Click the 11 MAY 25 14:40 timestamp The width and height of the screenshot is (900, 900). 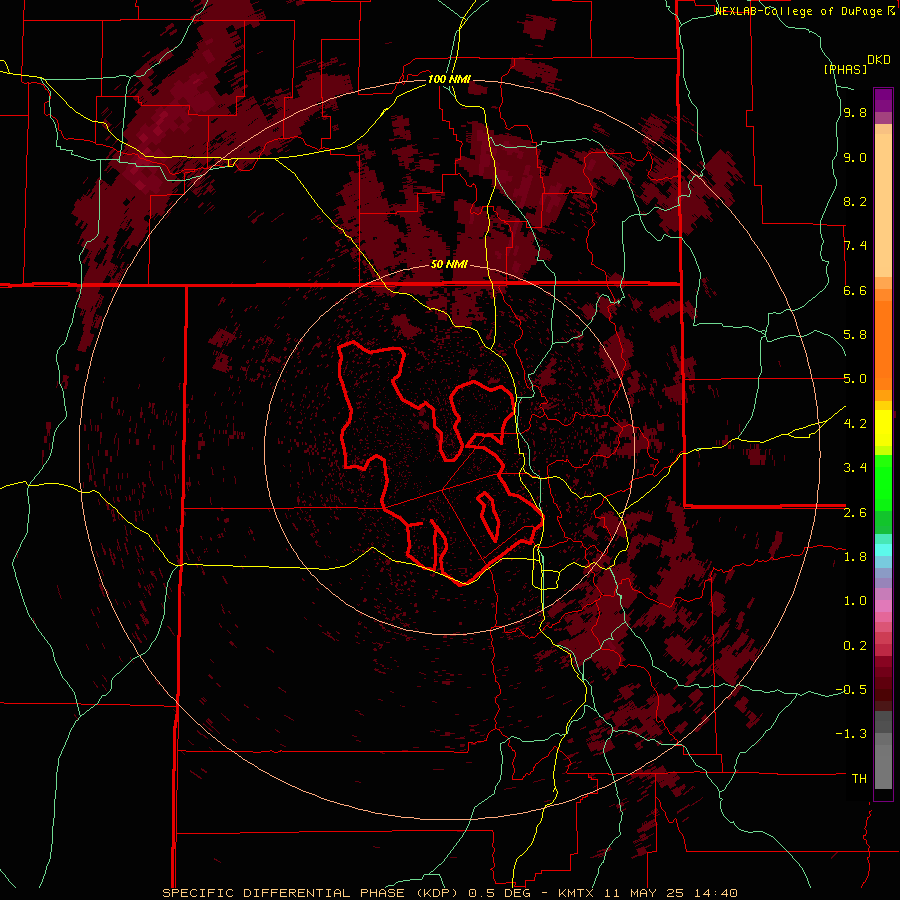(x=668, y=893)
